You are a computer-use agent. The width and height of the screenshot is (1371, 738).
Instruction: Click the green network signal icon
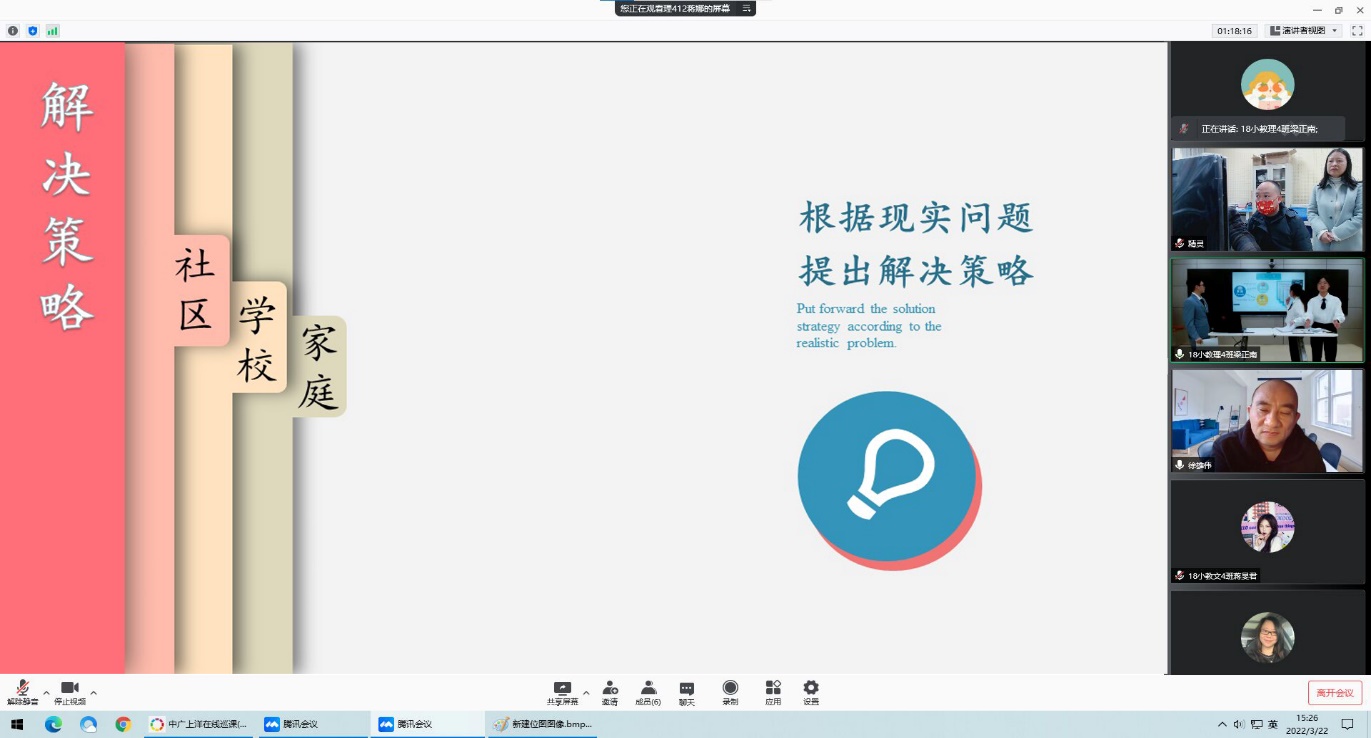tap(52, 31)
